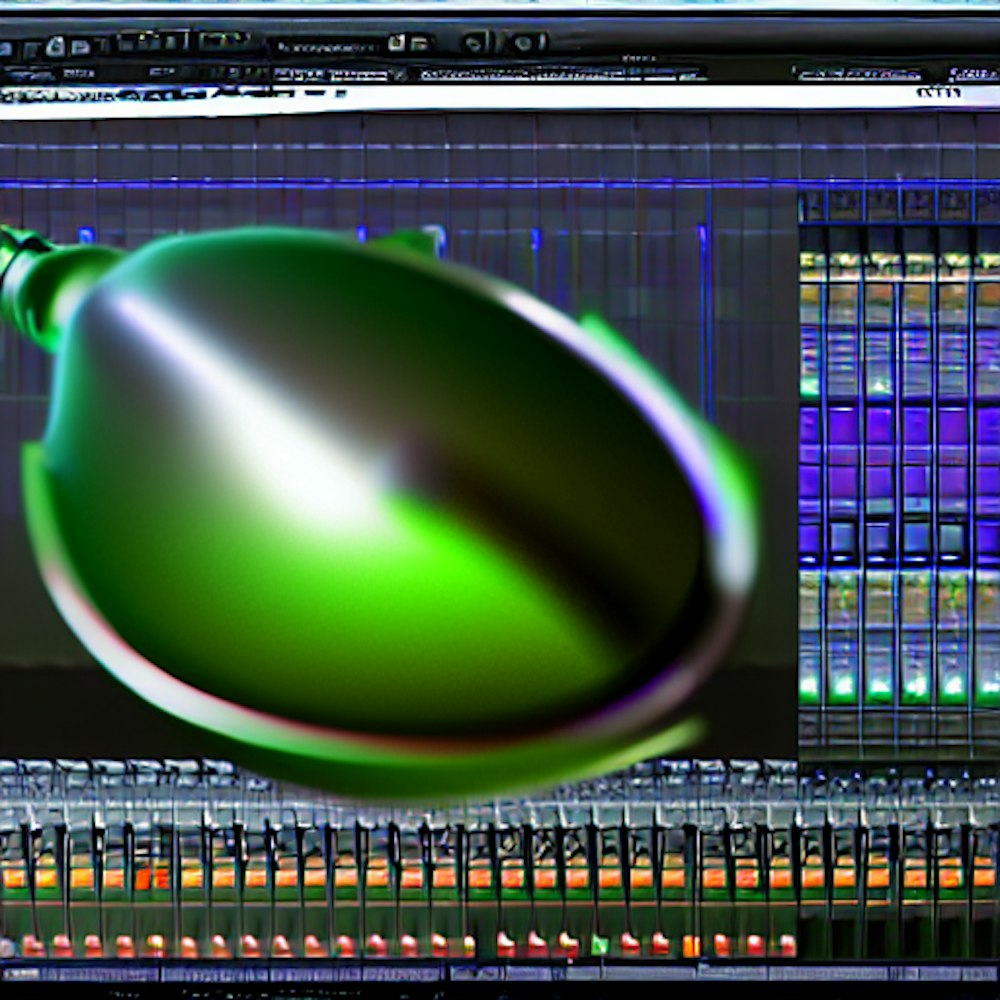Toggle the yellow indicator atop the first right-panel strip
The image size is (1000, 1000).
809,262
